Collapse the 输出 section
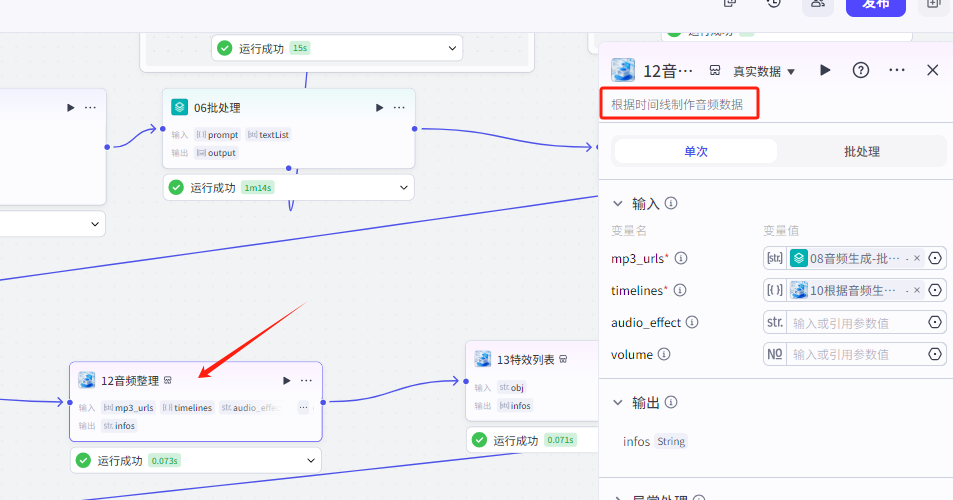The width and height of the screenshot is (953, 500). pos(618,402)
